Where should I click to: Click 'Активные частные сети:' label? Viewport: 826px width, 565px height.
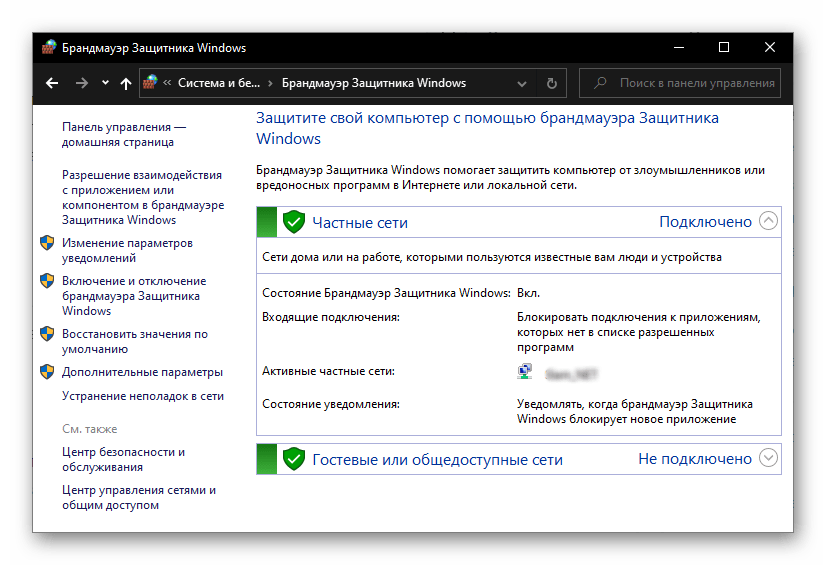click(328, 371)
